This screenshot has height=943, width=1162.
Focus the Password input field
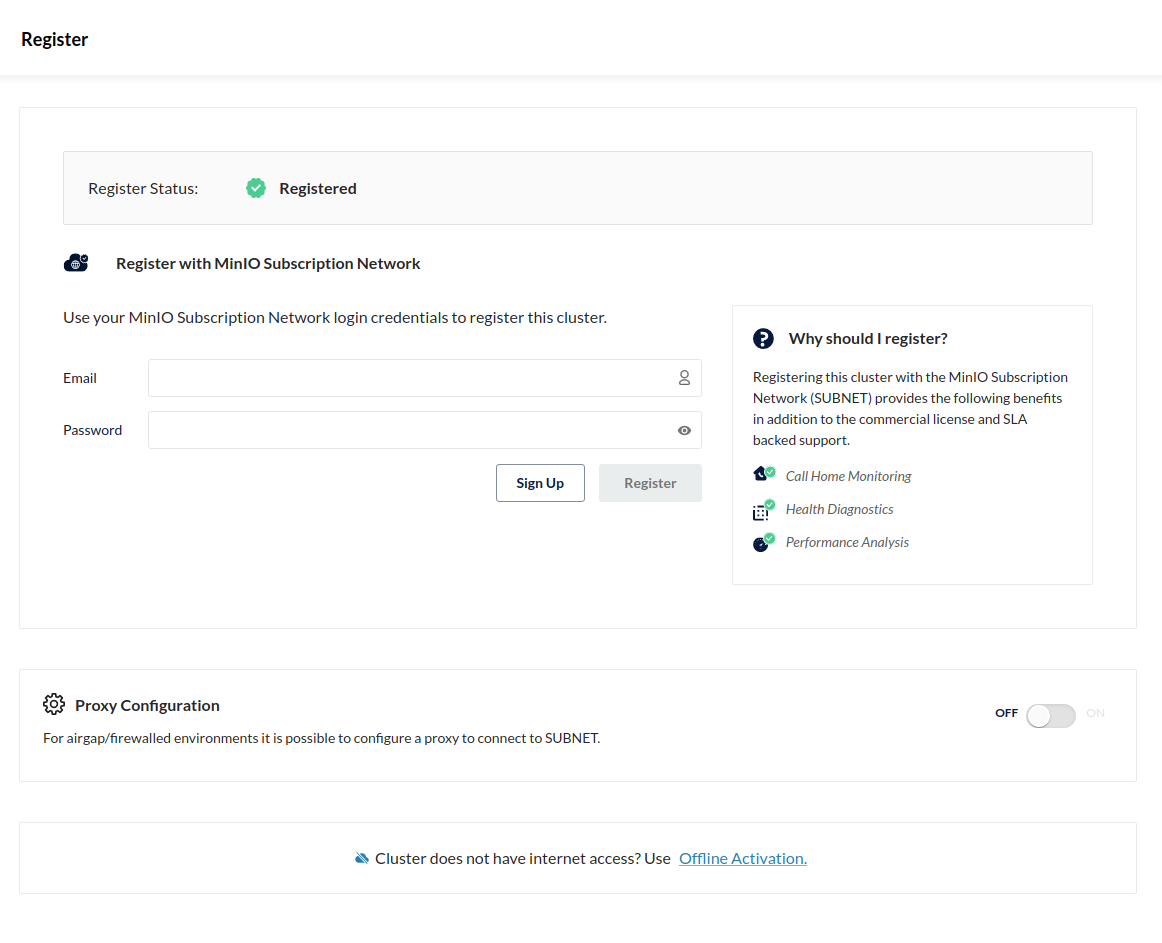(425, 430)
